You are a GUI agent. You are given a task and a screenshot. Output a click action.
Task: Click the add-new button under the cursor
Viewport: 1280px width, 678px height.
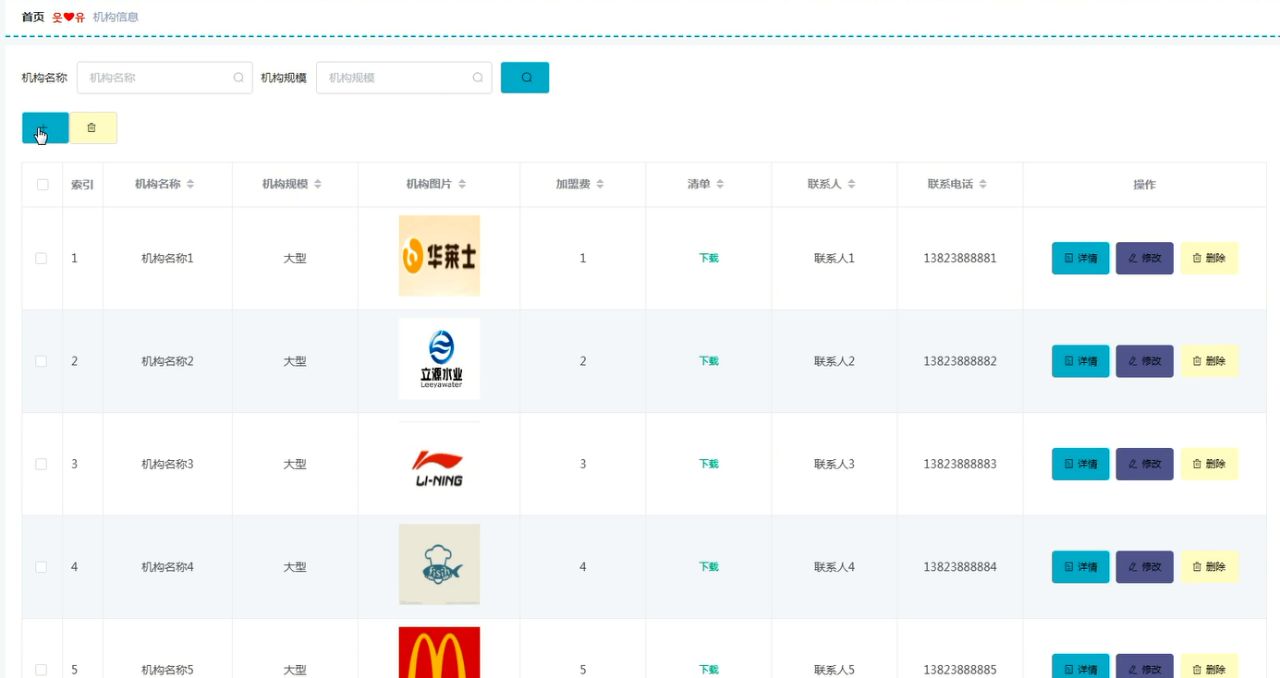45,128
